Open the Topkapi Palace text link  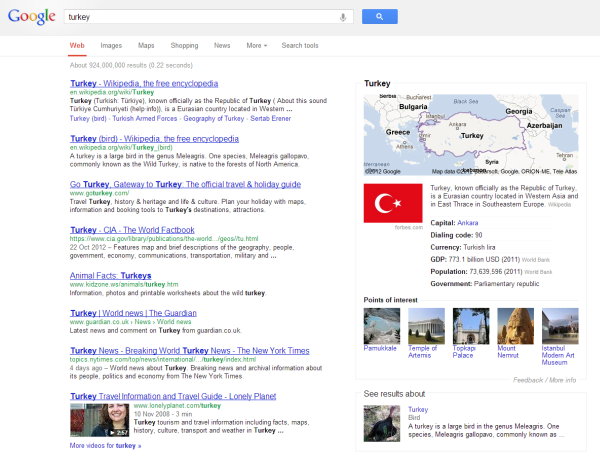464,352
